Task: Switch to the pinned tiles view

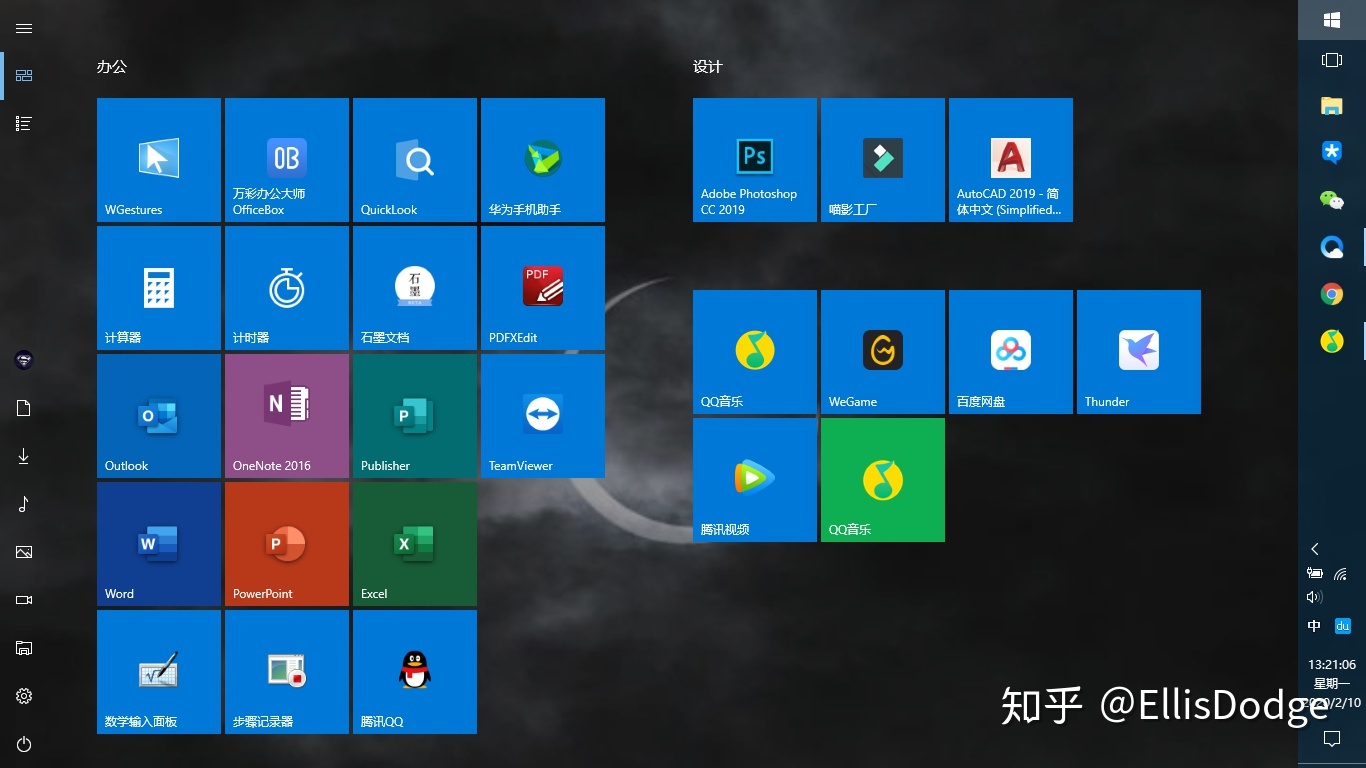Action: 24,75
